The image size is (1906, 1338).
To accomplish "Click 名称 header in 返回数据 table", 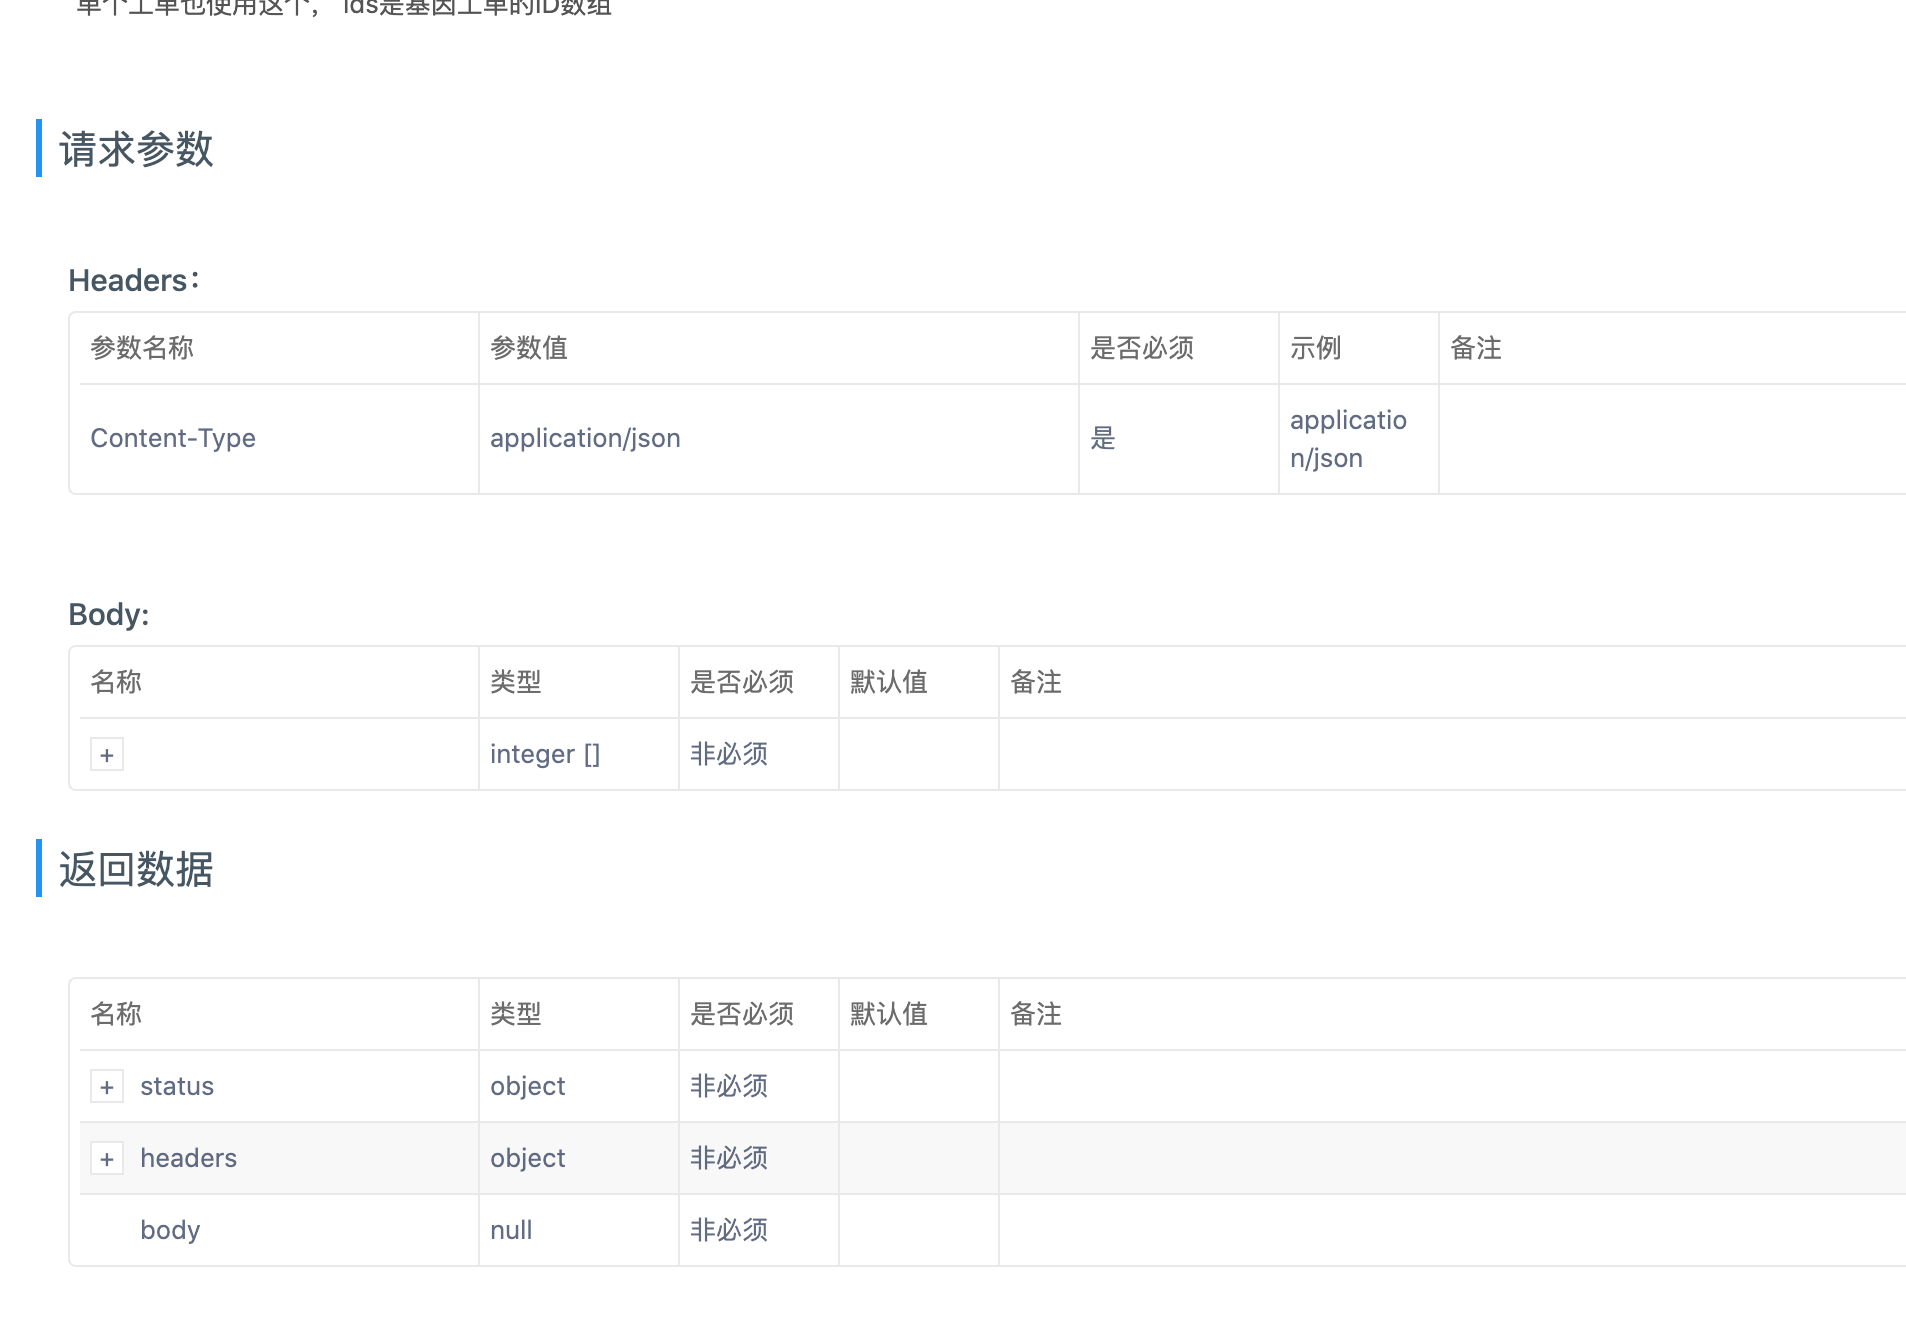I will (116, 1014).
